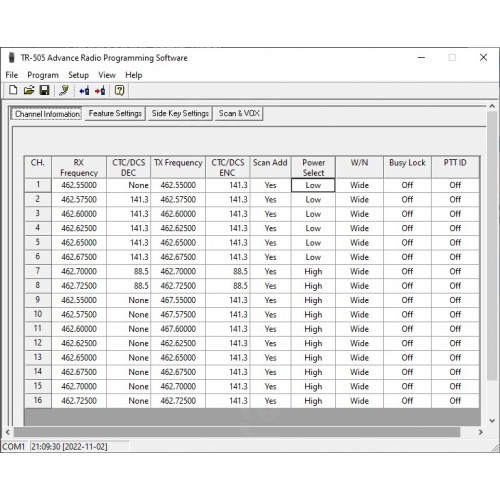The width and height of the screenshot is (500, 500).
Task: Minimize the TR-505 programming software window
Action: 421,57
